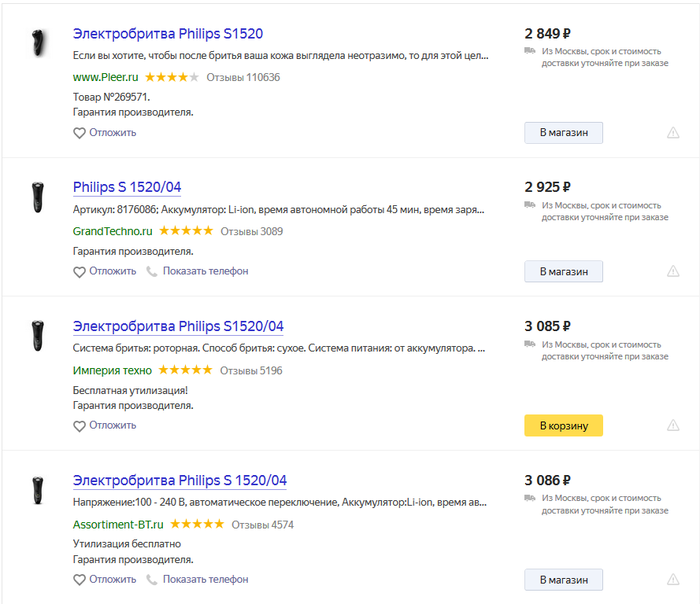Viewport: 700px width, 604px height.
Task: Click shaver thumbnail in Империя техно offer
Action: pos(38,337)
